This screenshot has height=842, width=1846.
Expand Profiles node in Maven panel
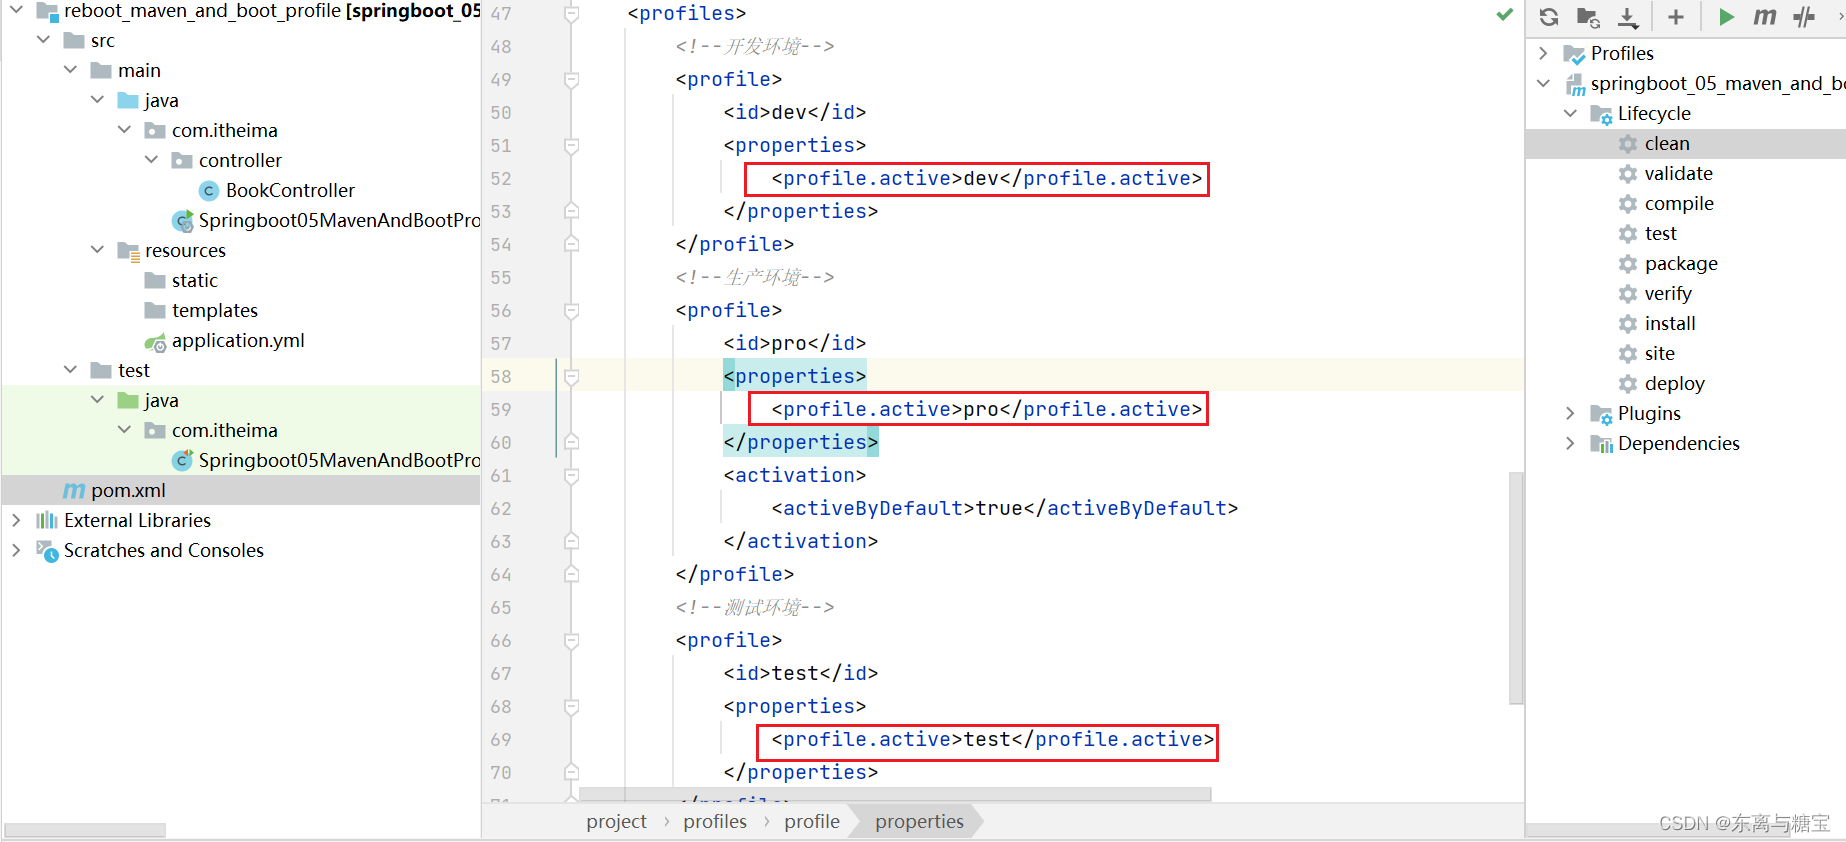pyautogui.click(x=1543, y=53)
